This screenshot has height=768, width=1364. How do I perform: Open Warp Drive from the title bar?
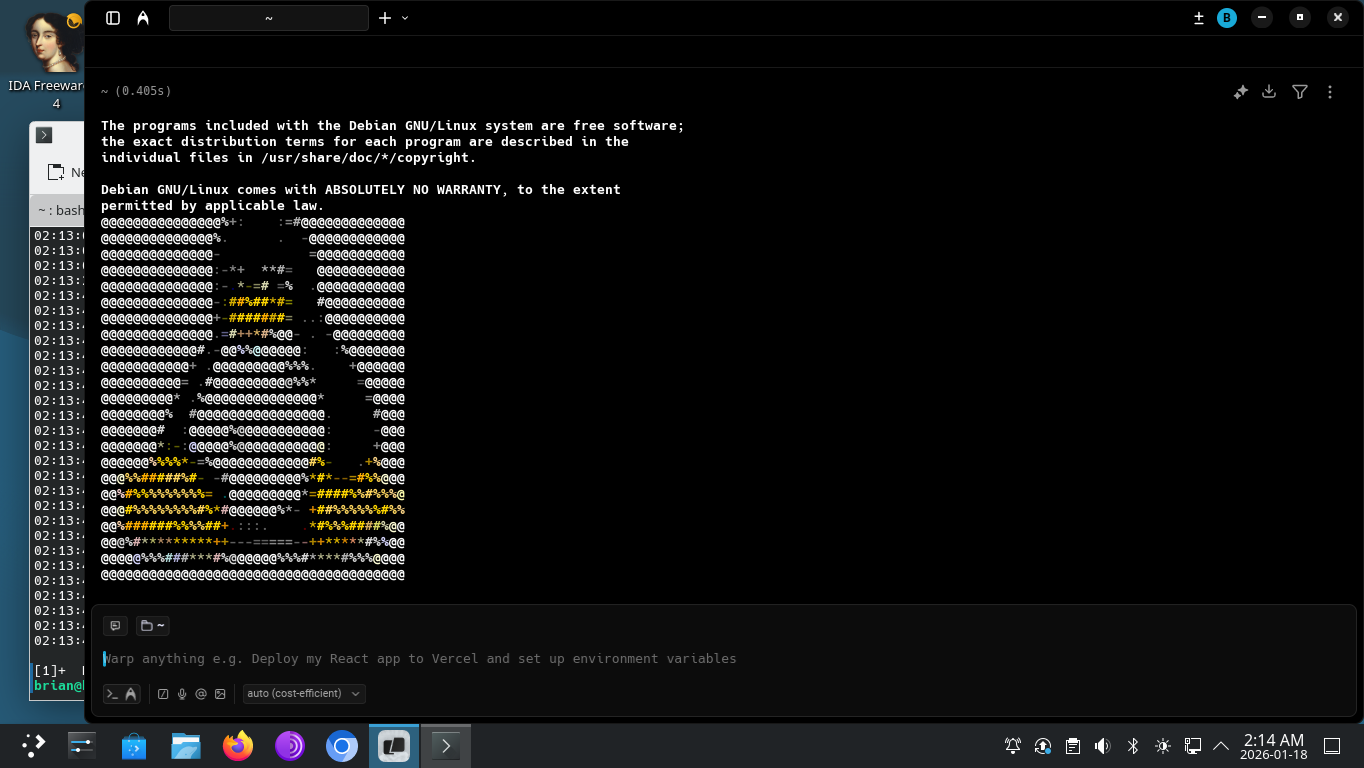[x=143, y=18]
